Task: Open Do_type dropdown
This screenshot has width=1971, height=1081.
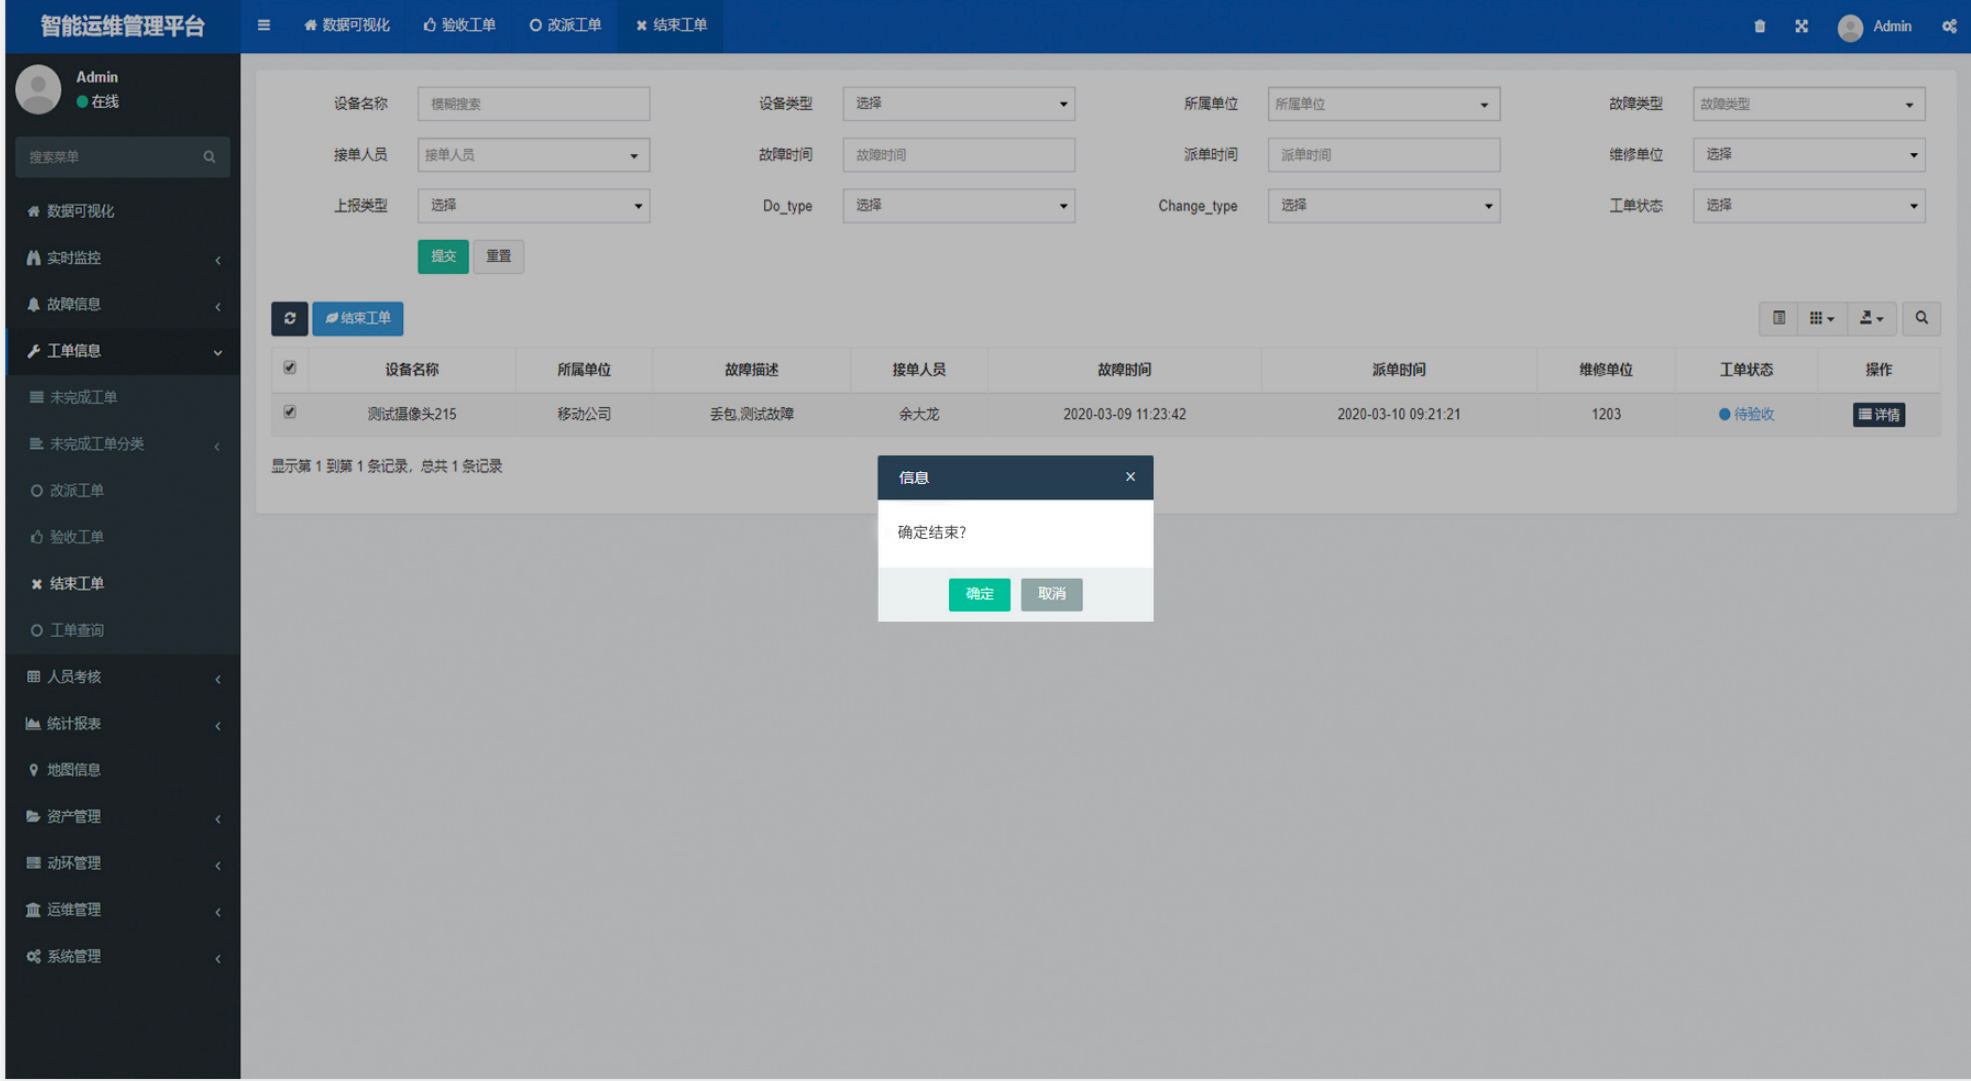Action: tap(958, 206)
